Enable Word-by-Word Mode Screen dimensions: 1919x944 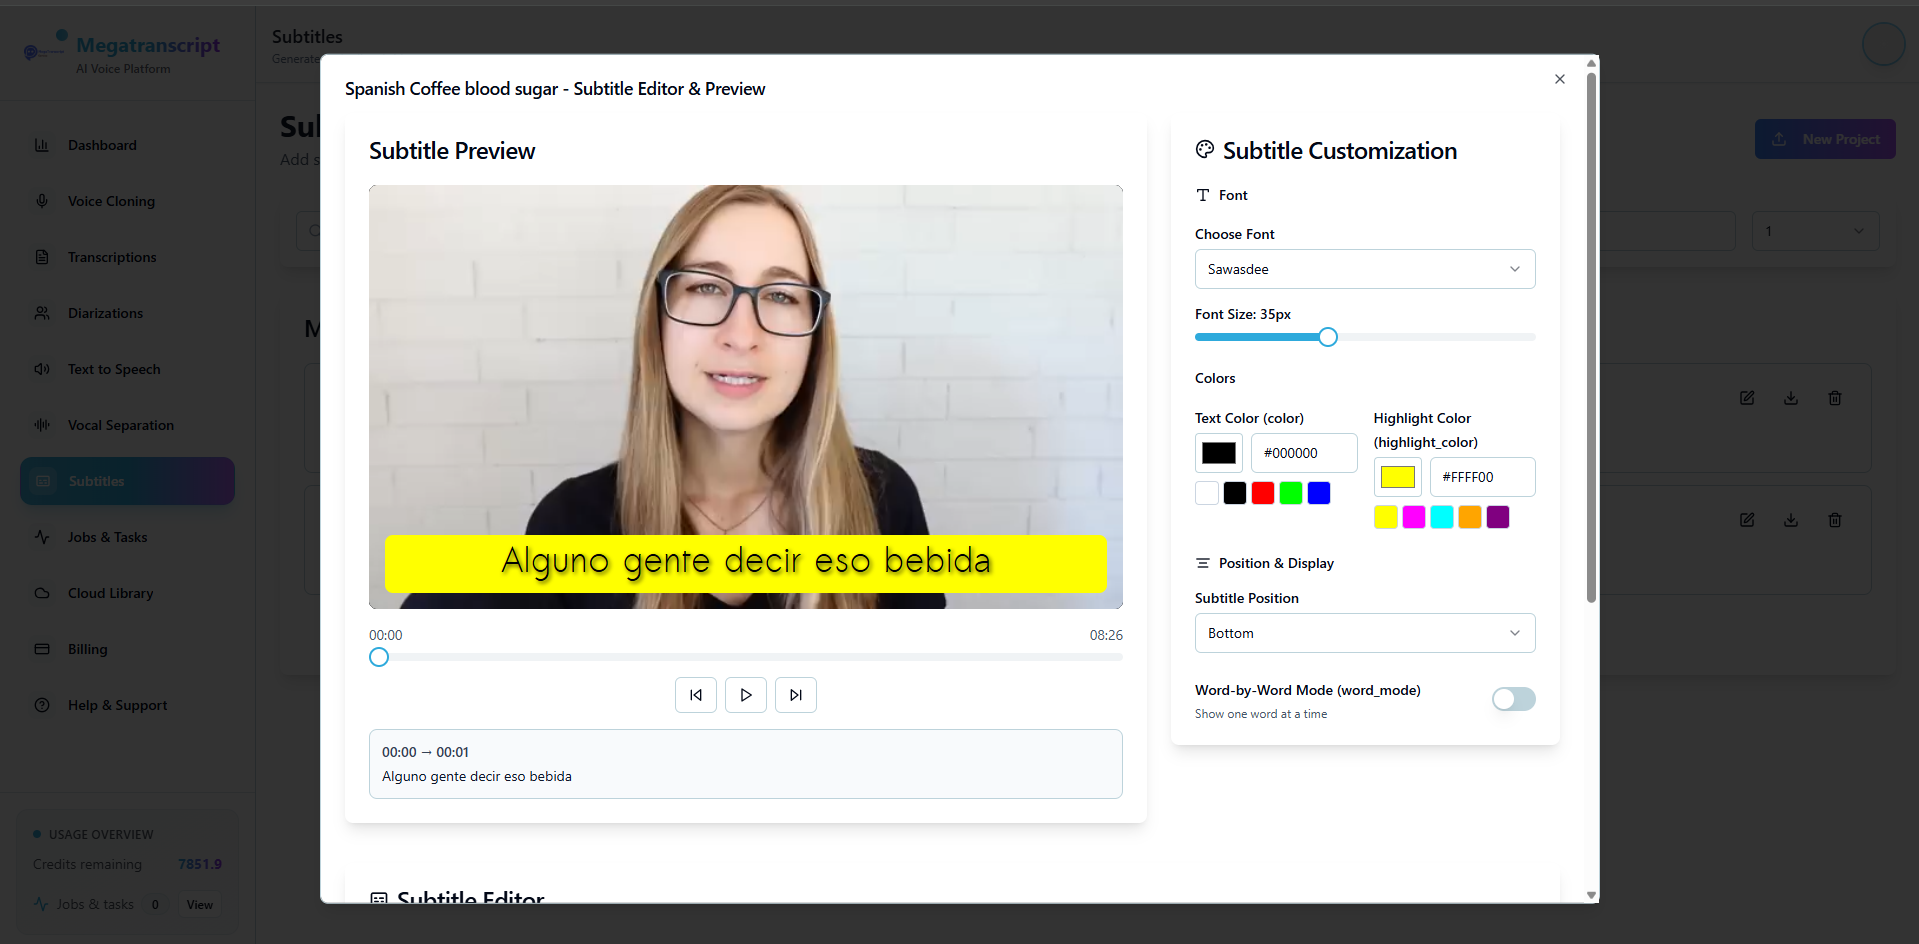[x=1512, y=699]
